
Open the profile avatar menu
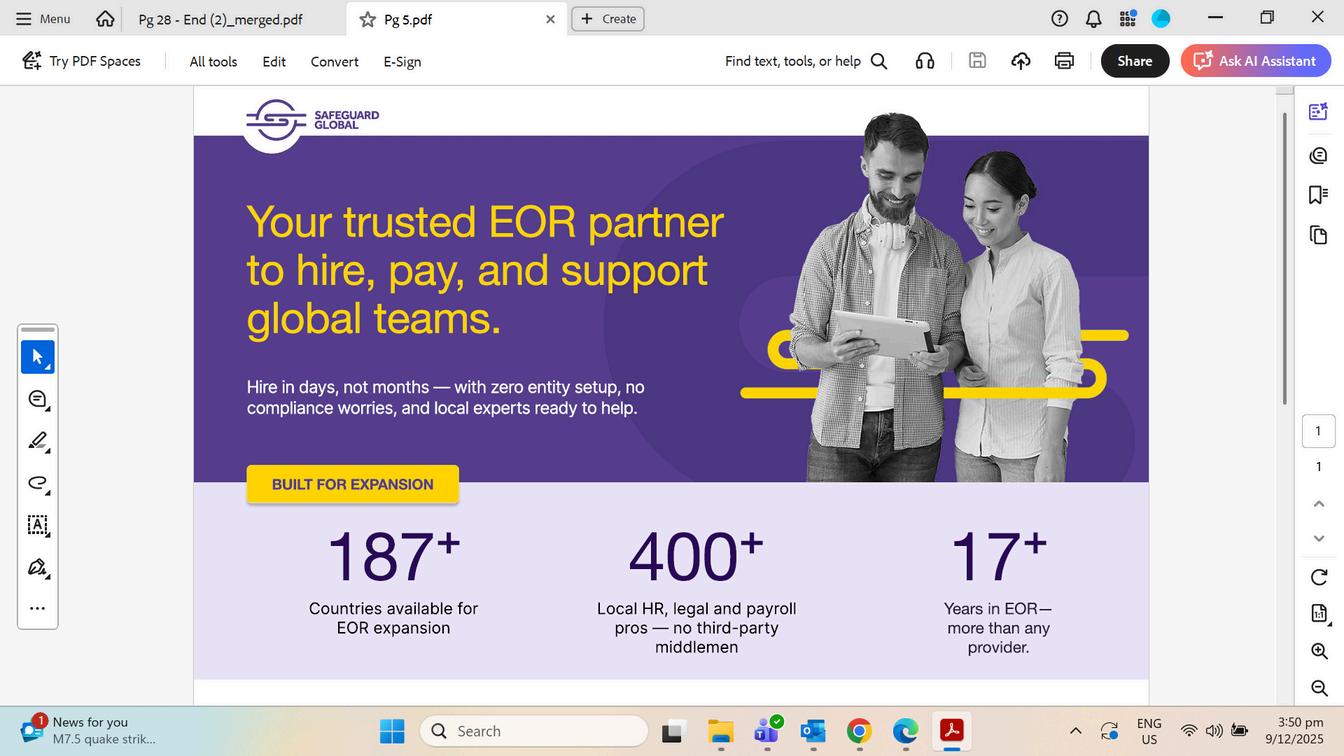1161,18
